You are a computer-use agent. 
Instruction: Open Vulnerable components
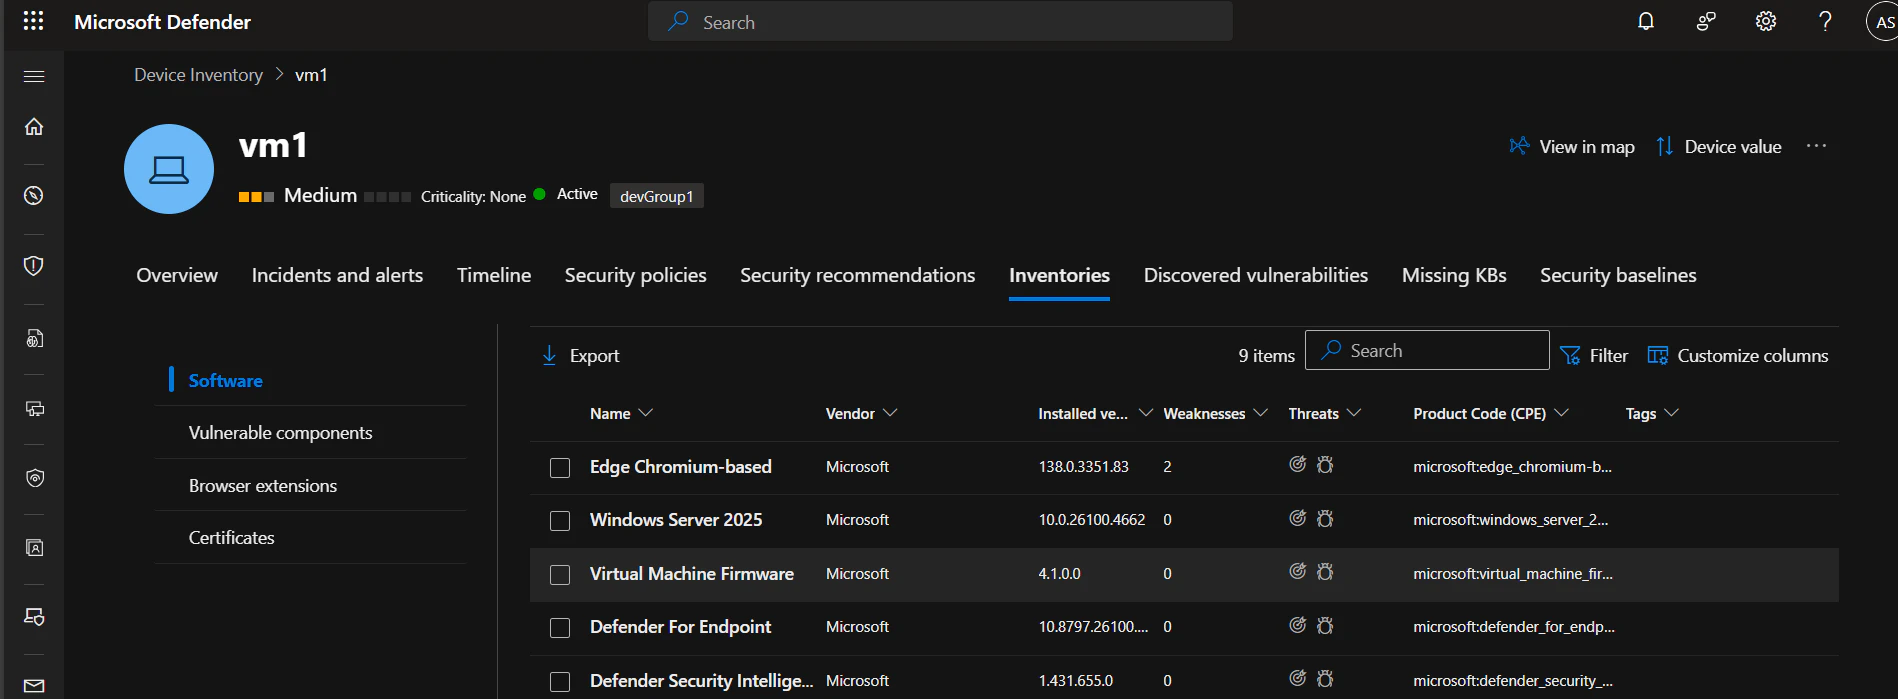(280, 433)
